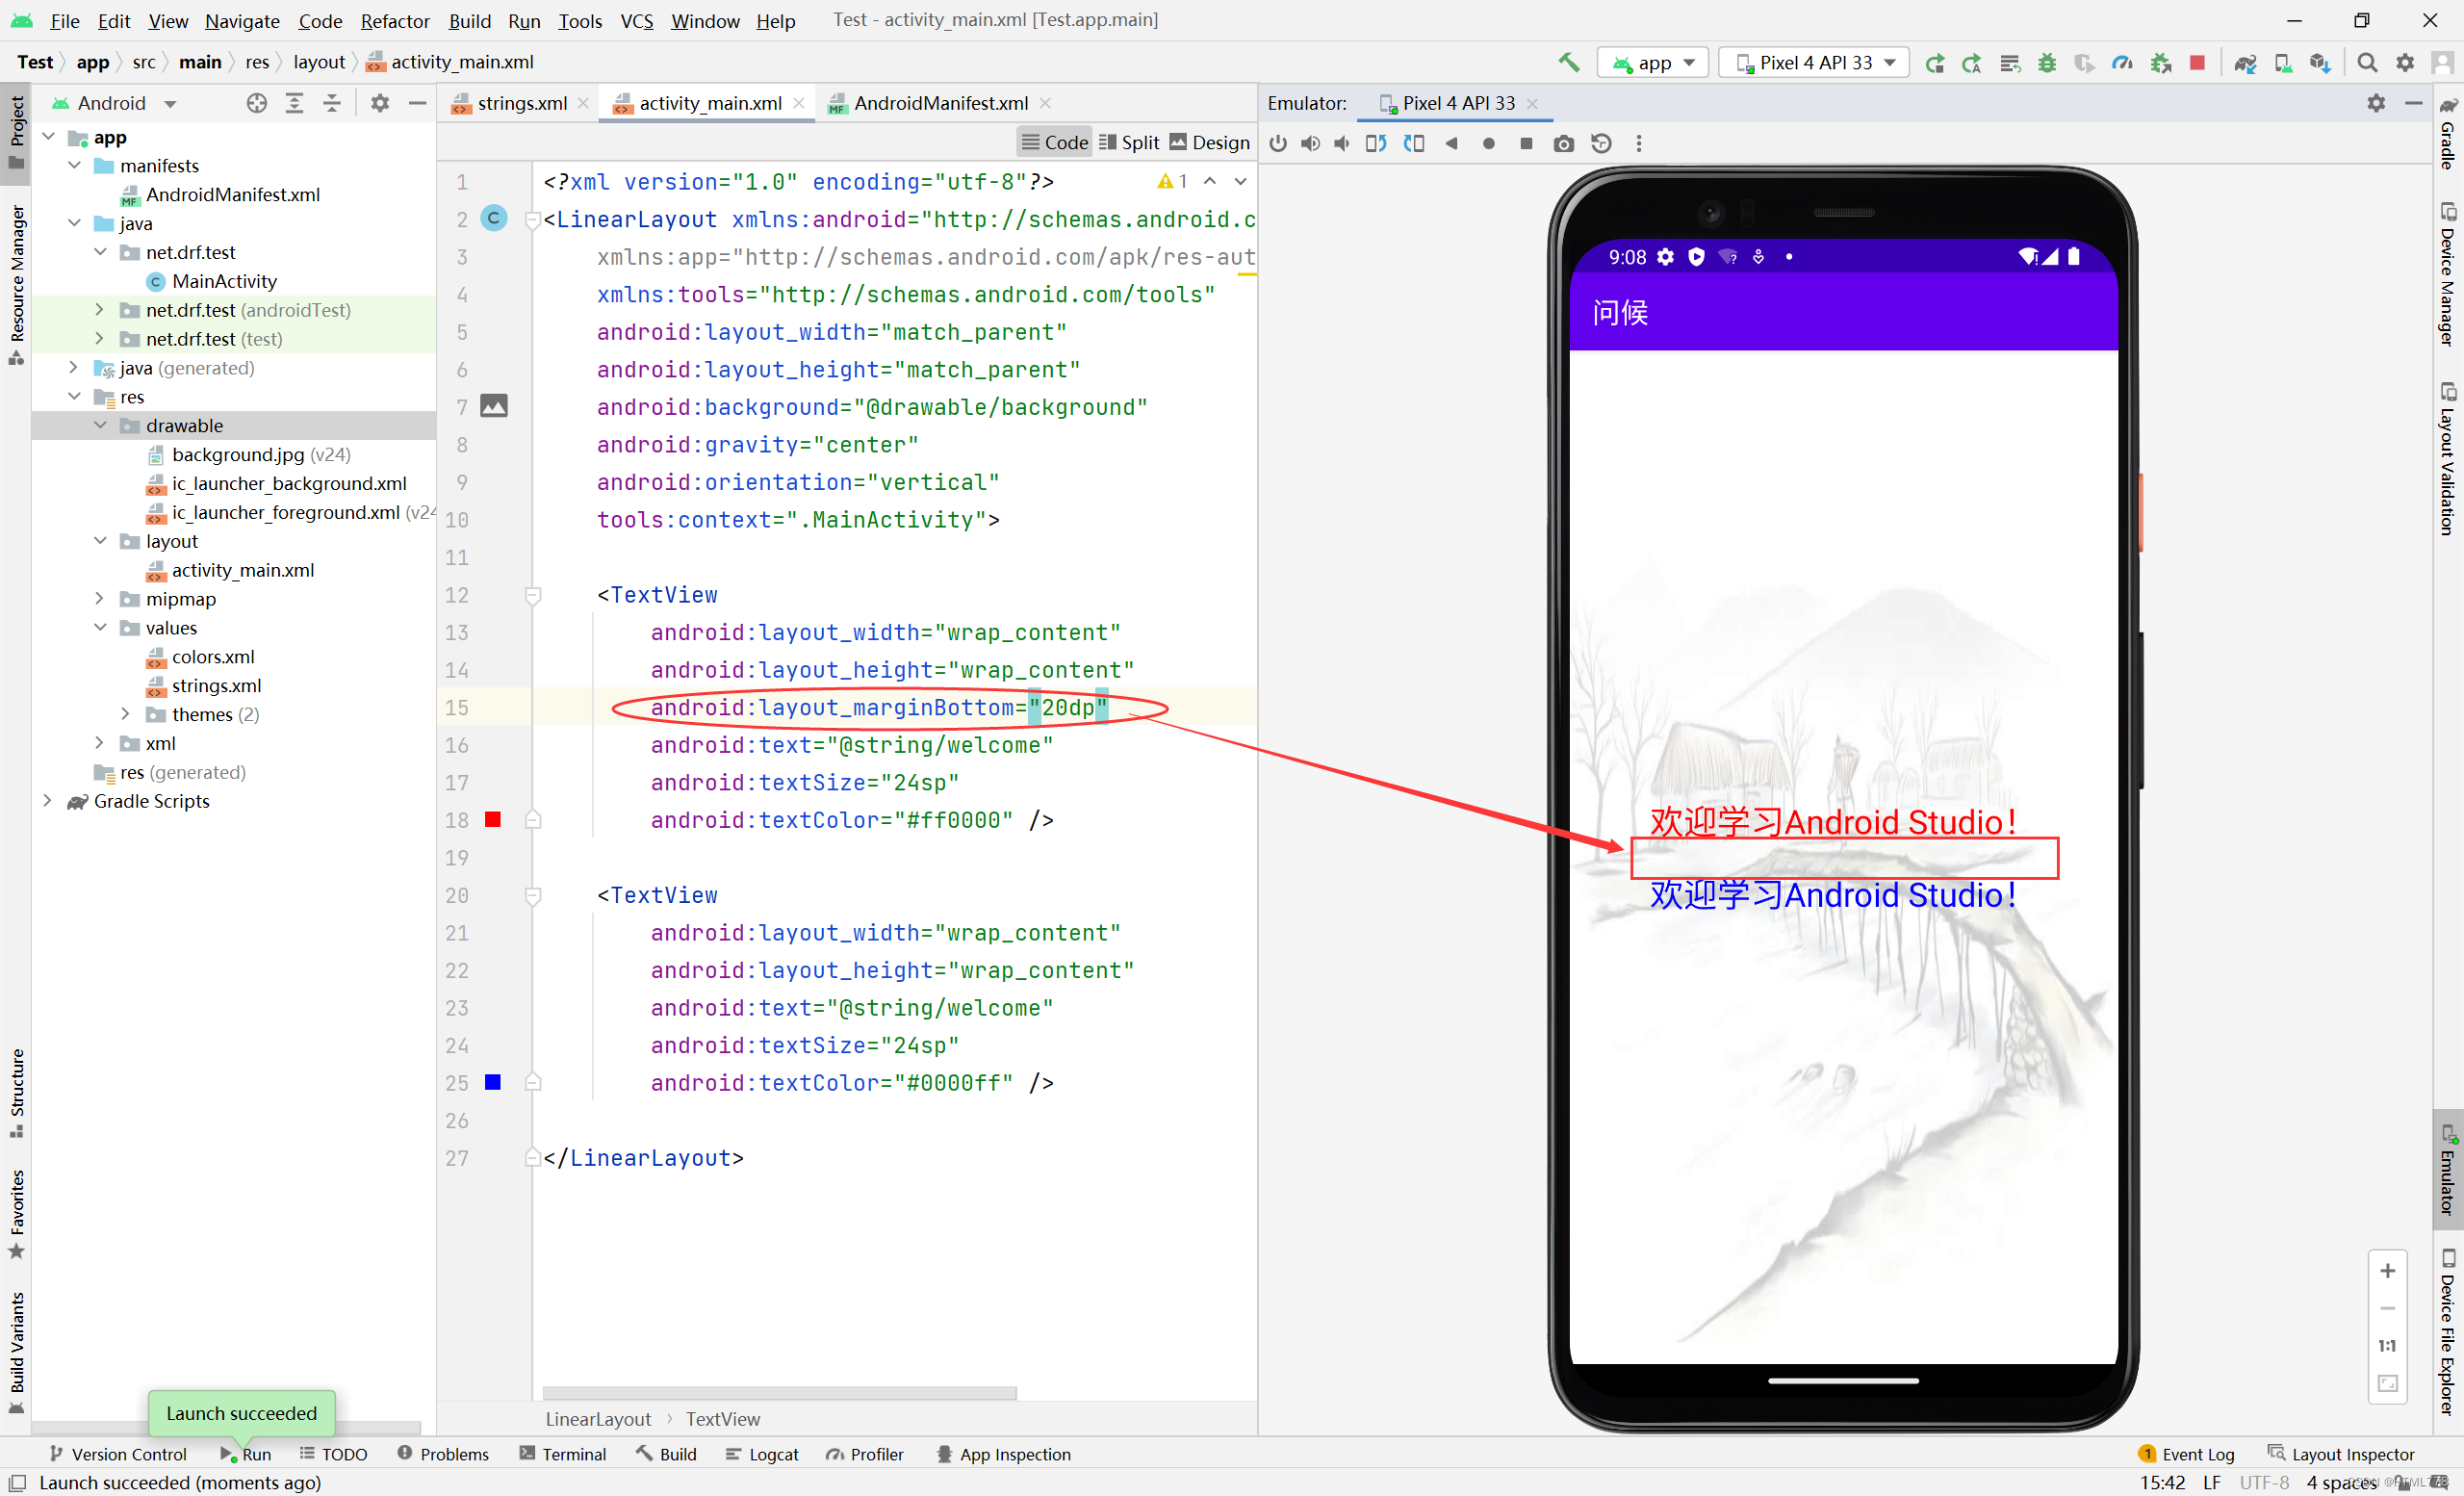The image size is (2464, 1496).
Task: Click the emulator volume up icon
Action: point(1310,143)
